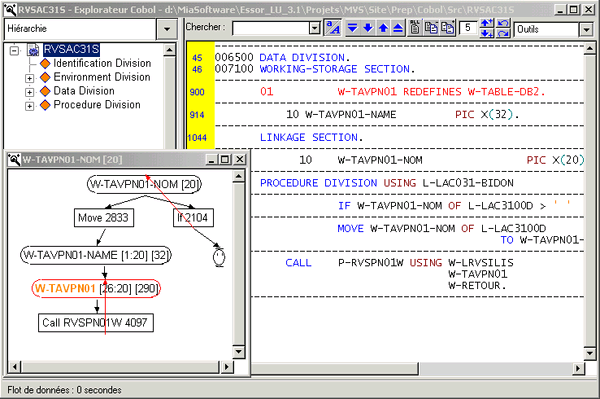Viewport: 600px width, 399px height.
Task: Click the LINKAGE SECTION code line
Action: point(311,137)
